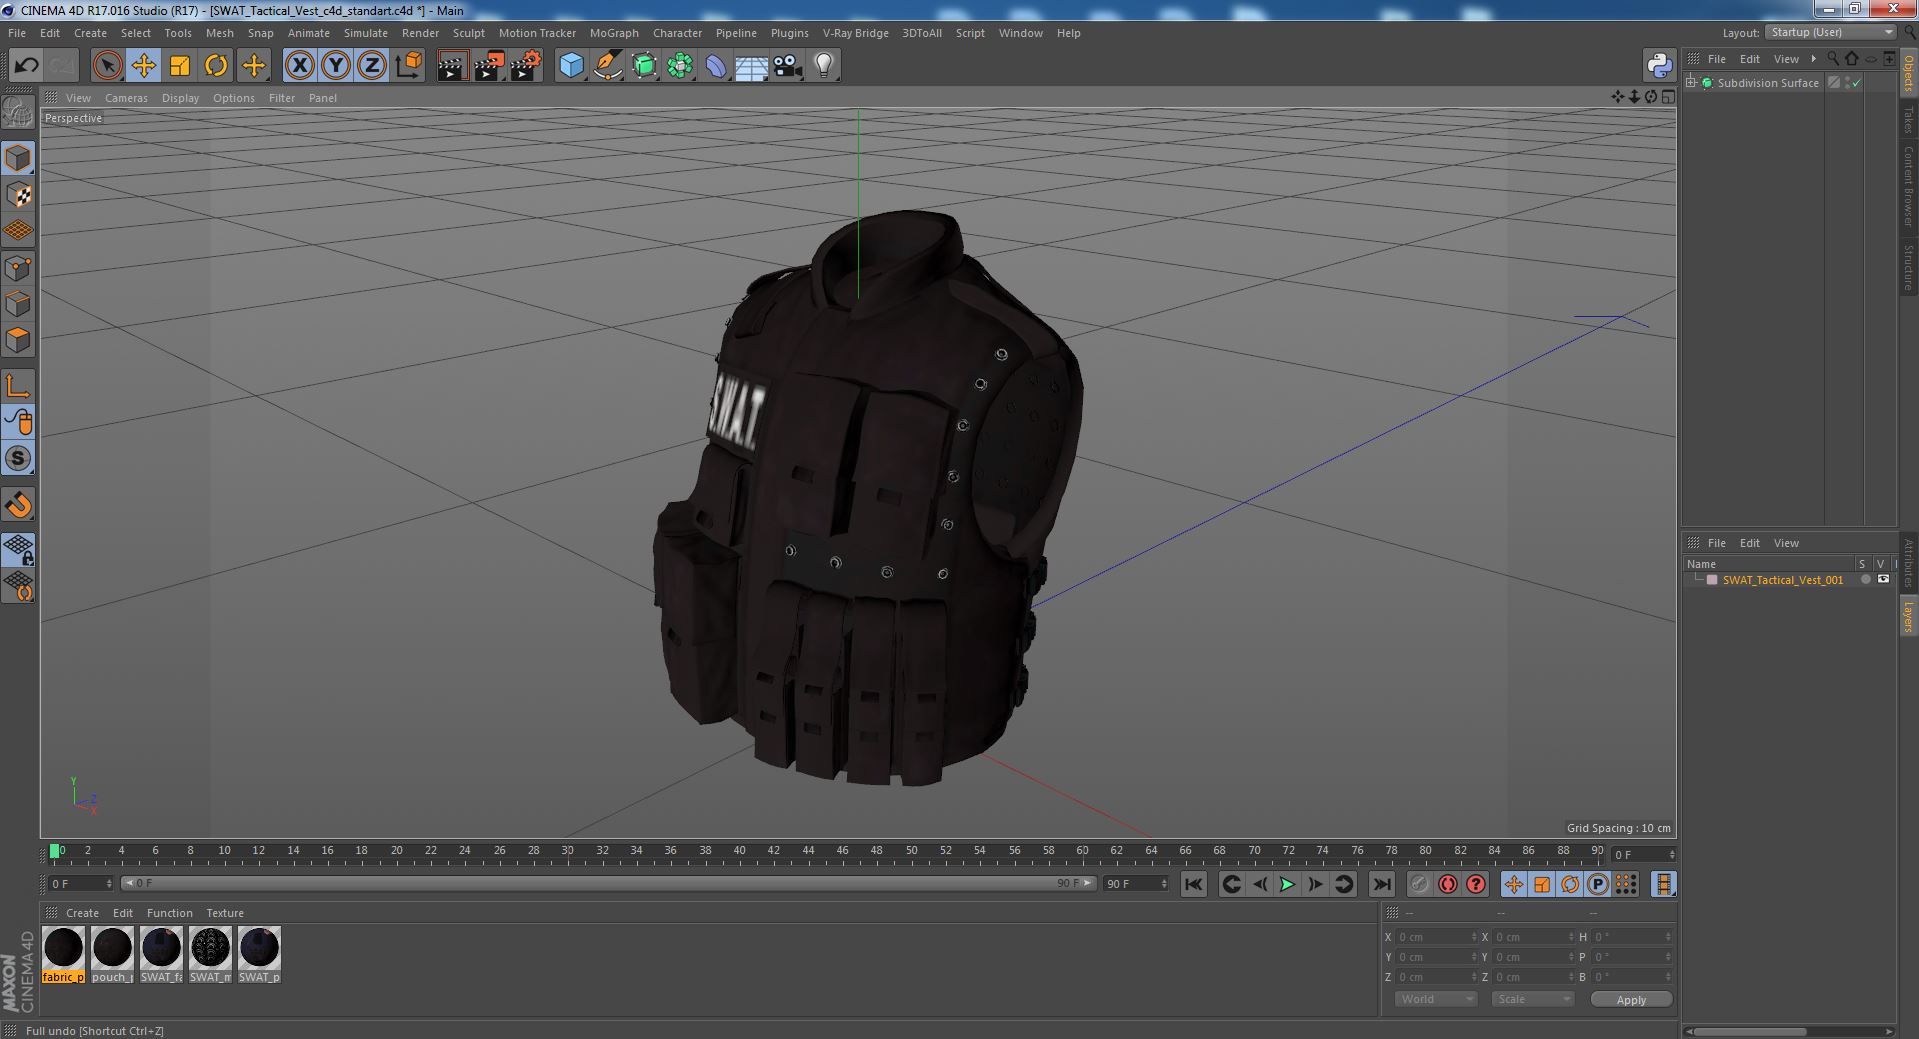
Task: Click the Undo arrow icon
Action: (x=26, y=66)
